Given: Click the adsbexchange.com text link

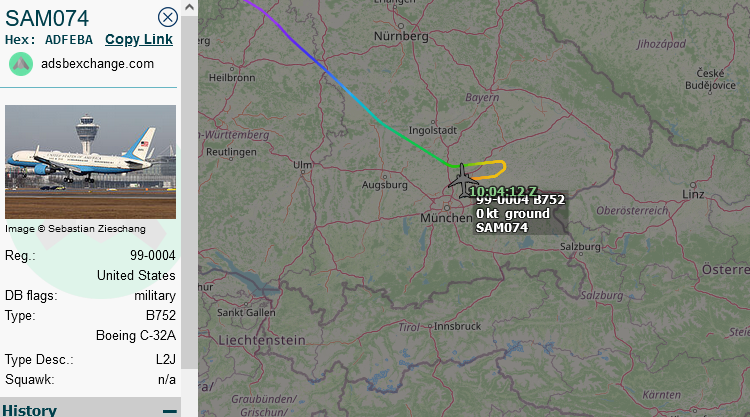Looking at the screenshot, I should point(98,64).
